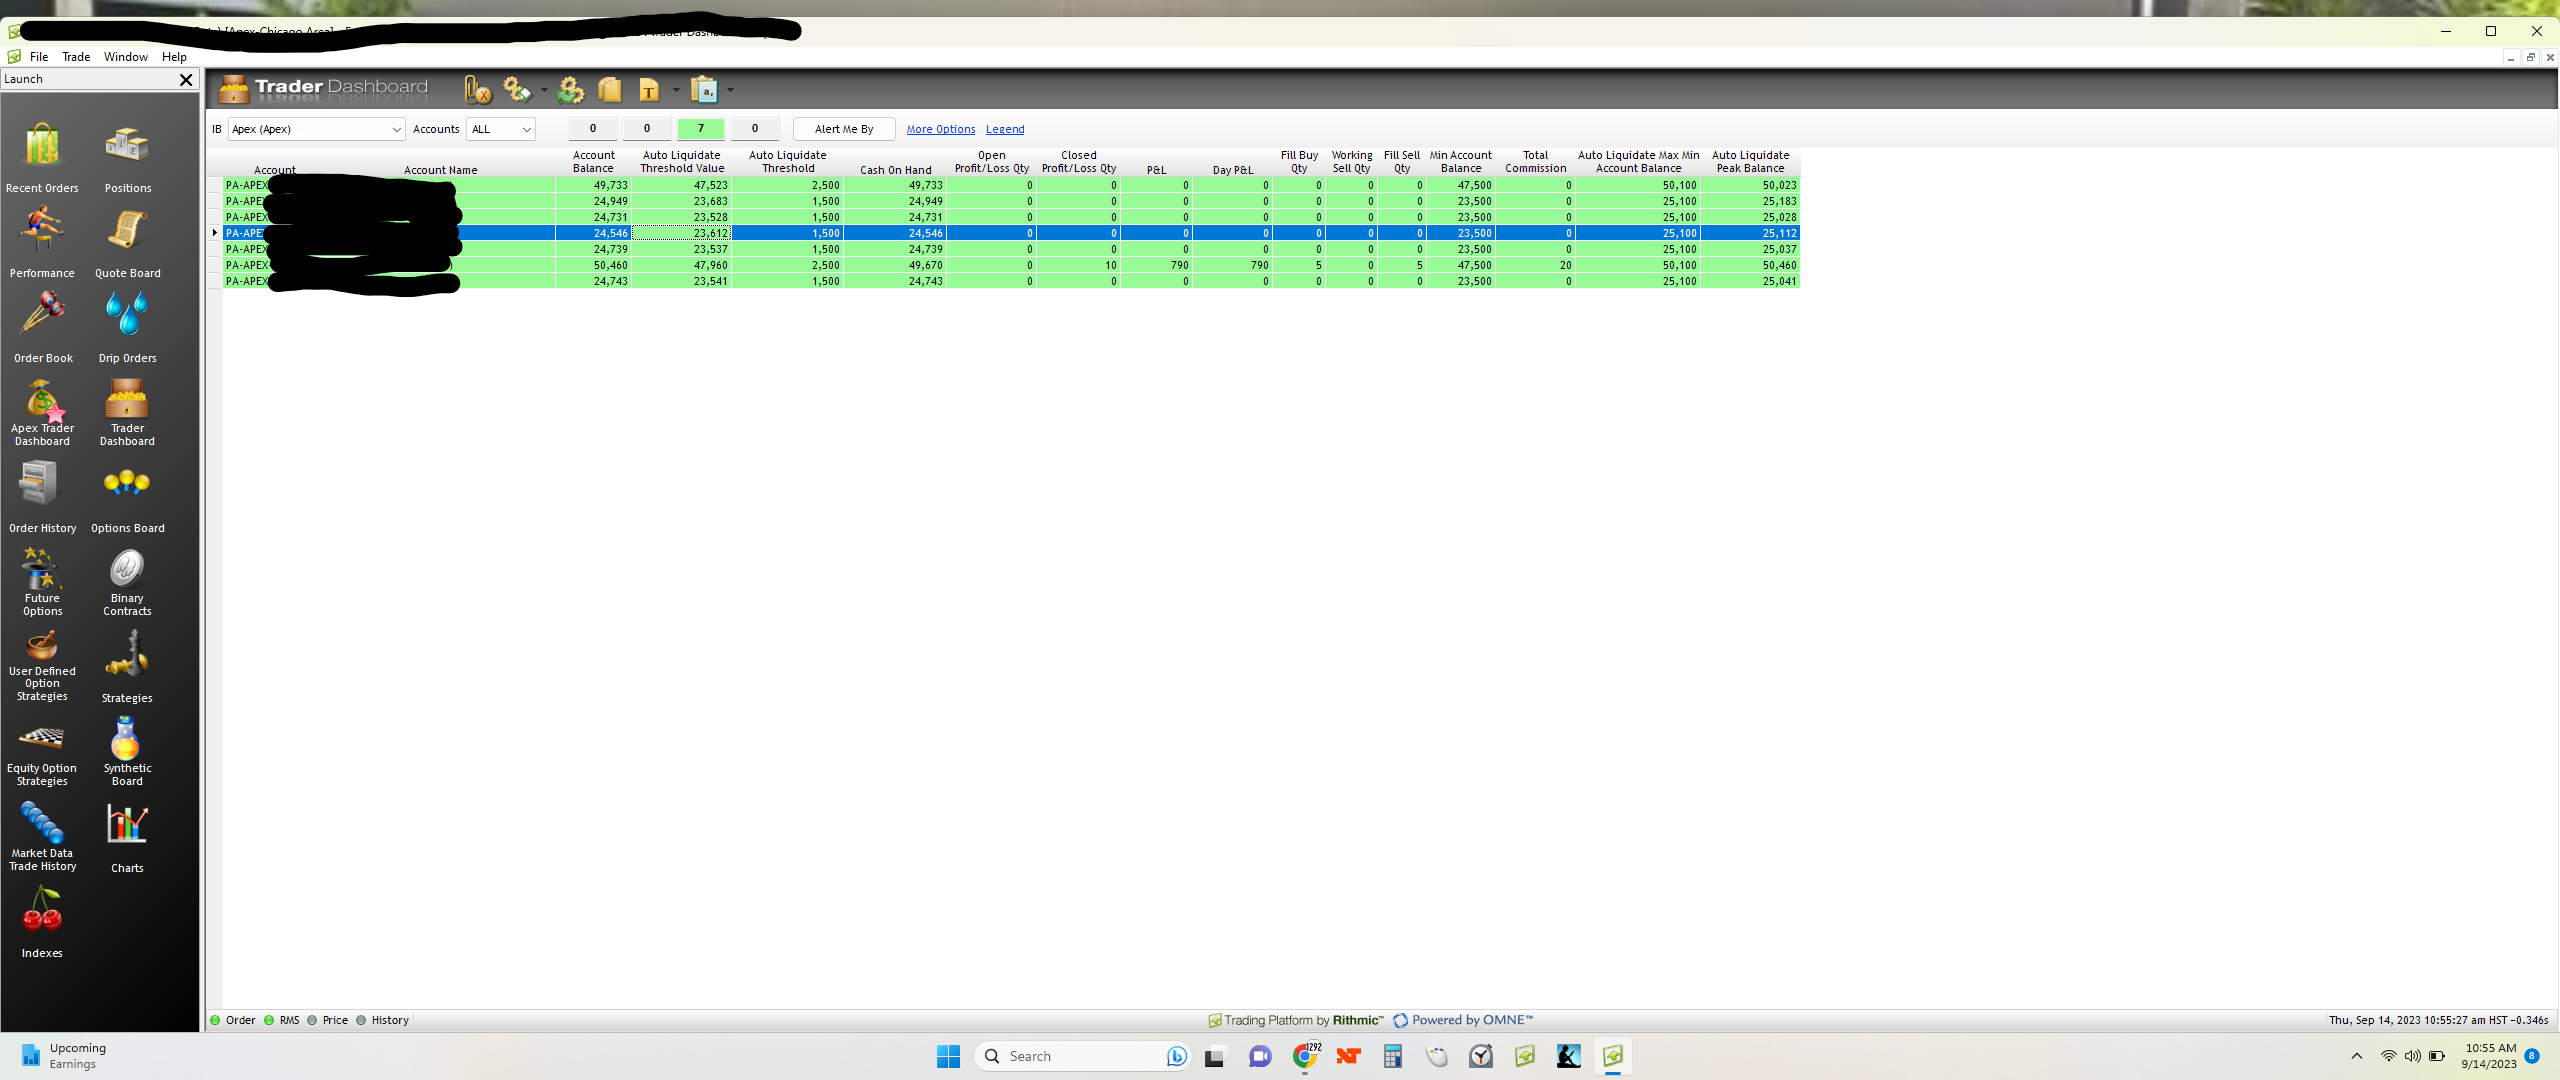Open Recent Orders from the Launch panel

[42, 158]
